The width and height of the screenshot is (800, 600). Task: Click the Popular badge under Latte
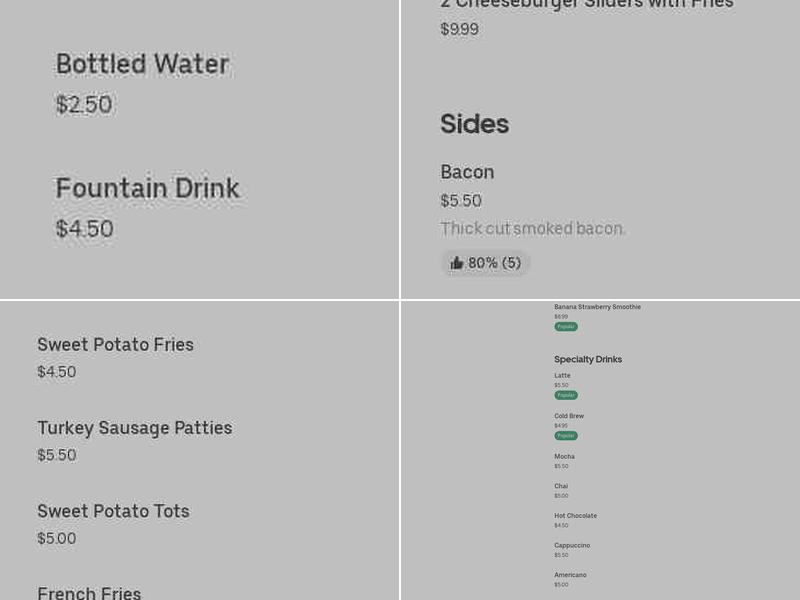(x=566, y=395)
